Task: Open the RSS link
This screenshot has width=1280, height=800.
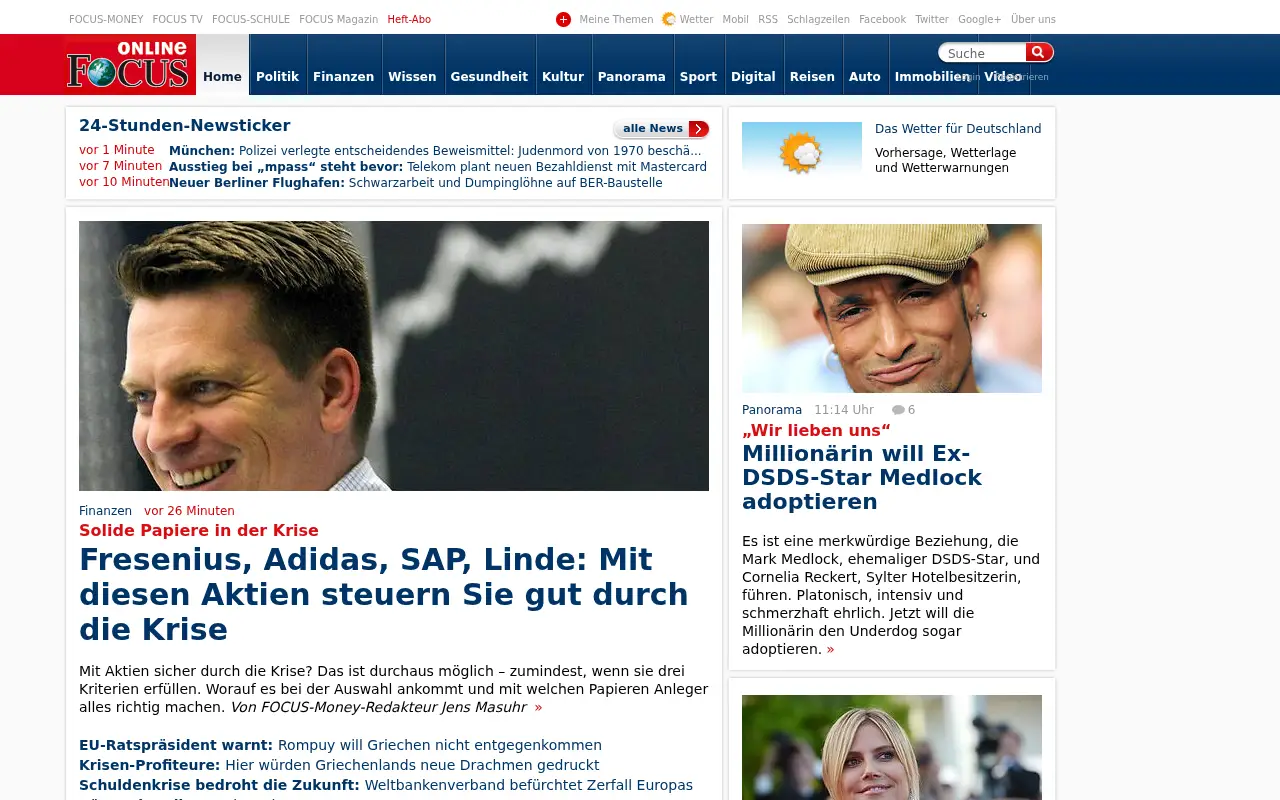Action: pos(768,19)
